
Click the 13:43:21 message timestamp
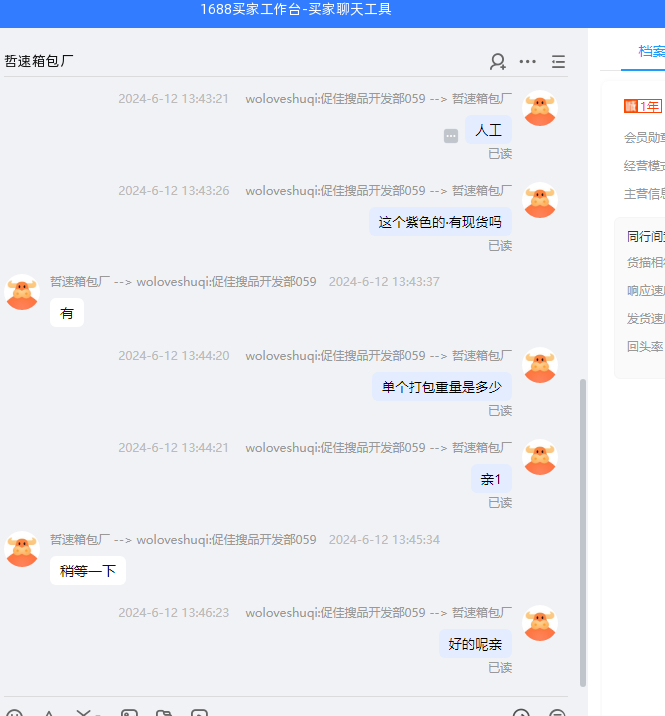(x=174, y=99)
